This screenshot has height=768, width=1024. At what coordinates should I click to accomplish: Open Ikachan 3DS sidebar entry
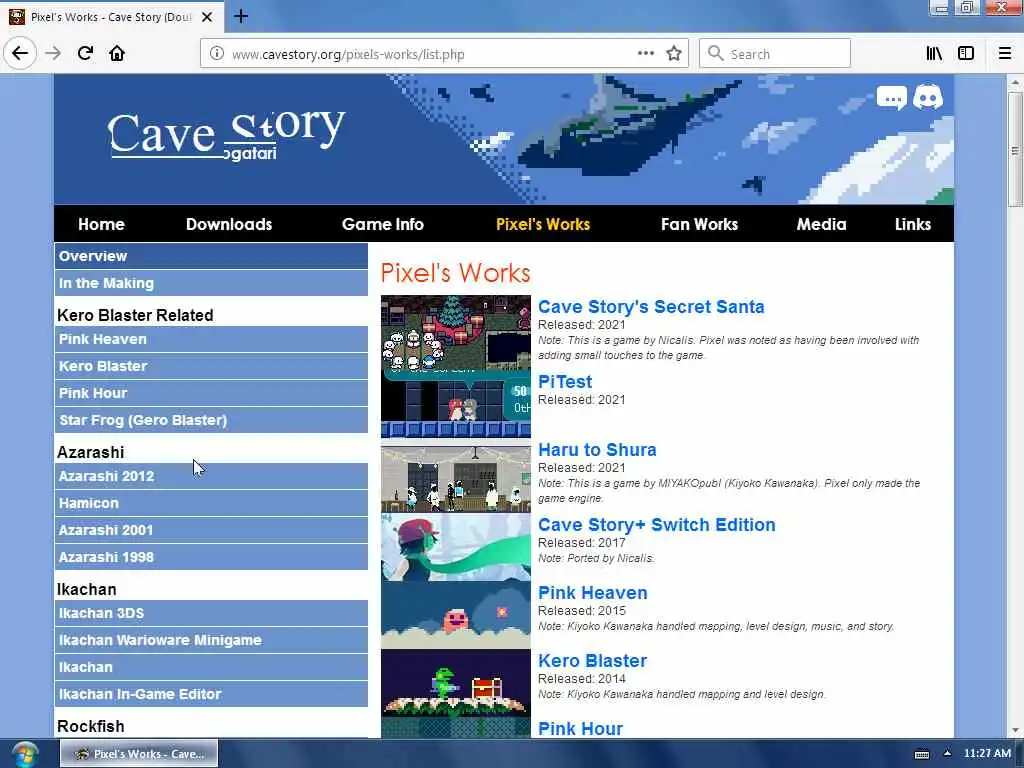pos(211,613)
